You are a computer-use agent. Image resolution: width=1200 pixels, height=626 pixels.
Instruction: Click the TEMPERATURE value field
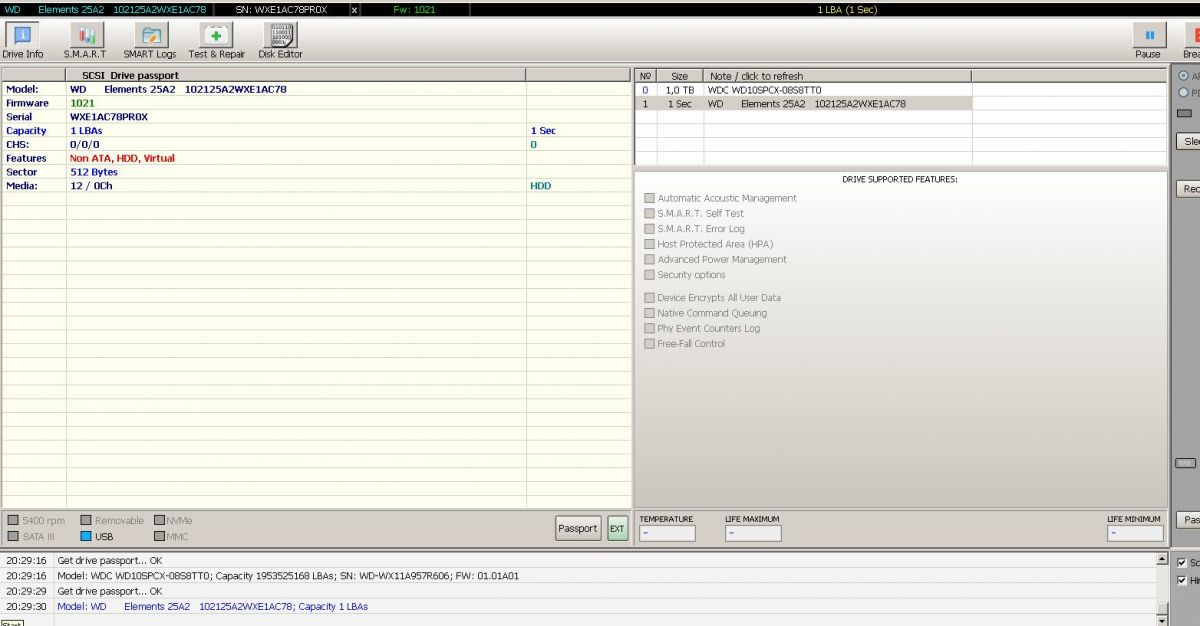tap(667, 533)
